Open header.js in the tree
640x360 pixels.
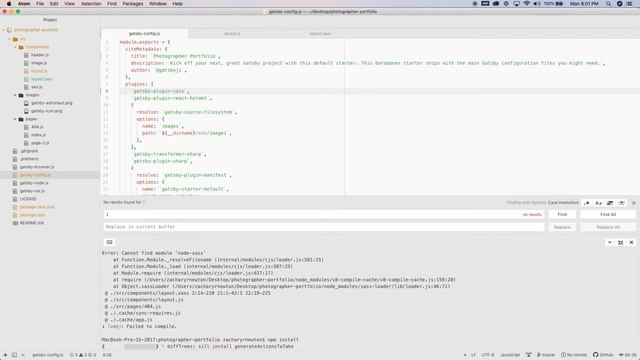point(40,55)
